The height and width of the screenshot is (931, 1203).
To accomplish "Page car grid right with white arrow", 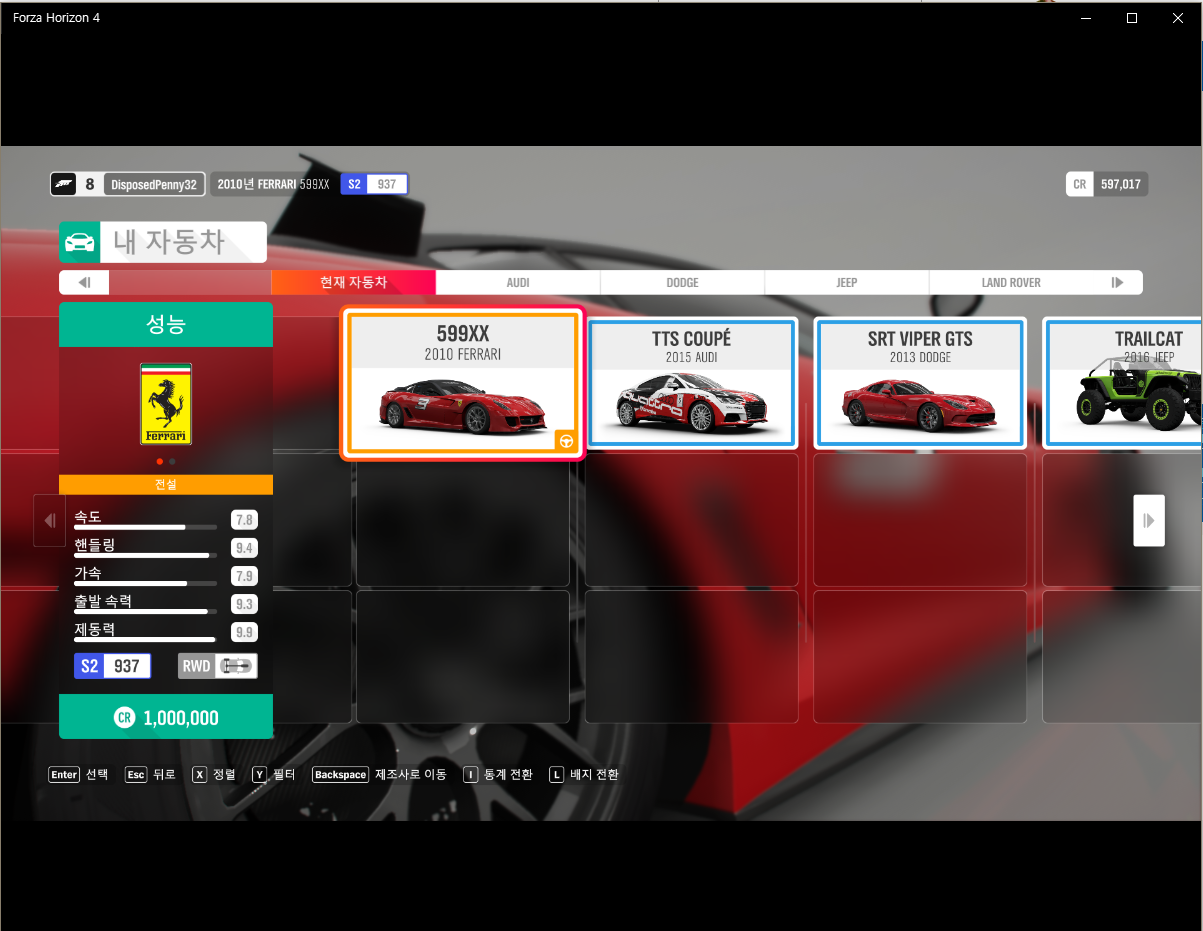I will pos(1149,520).
